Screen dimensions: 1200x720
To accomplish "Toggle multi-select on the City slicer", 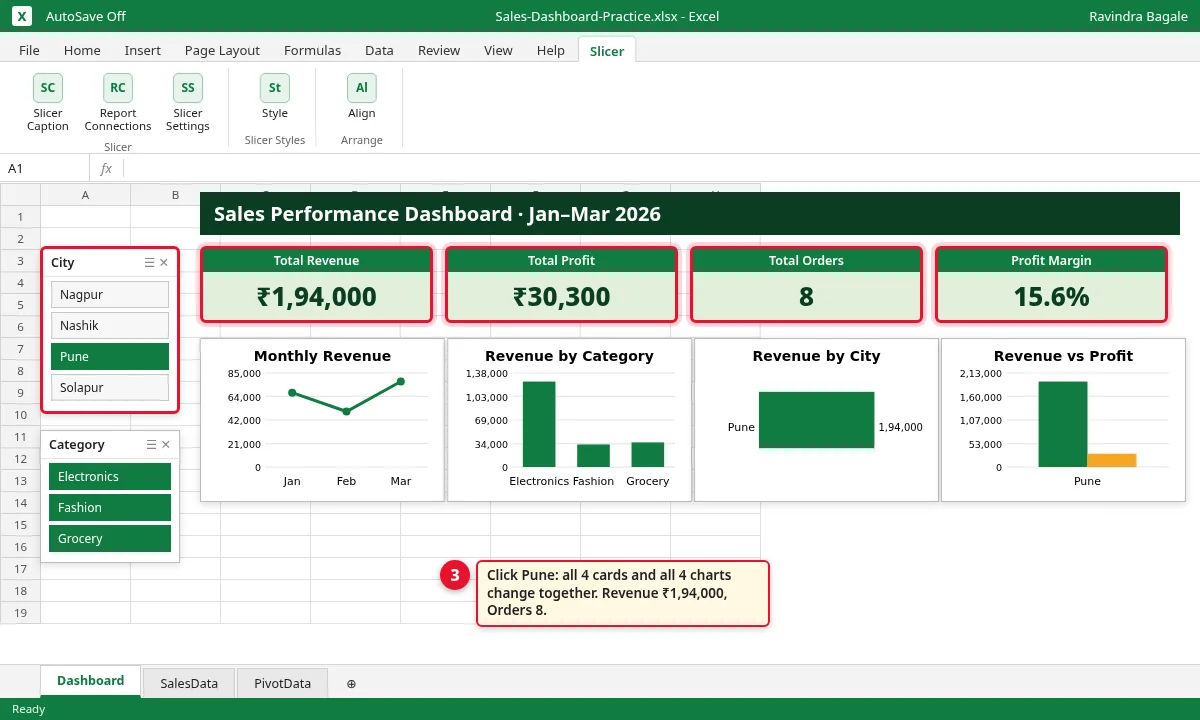I will (149, 262).
